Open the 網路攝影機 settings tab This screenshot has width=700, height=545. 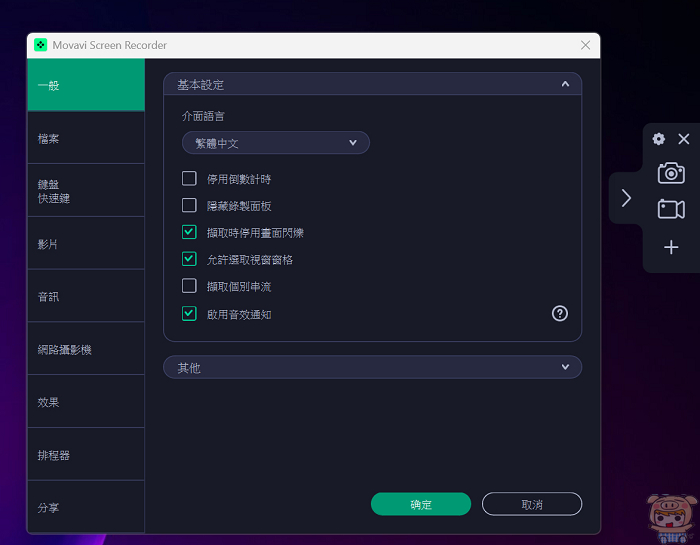[x=86, y=349]
